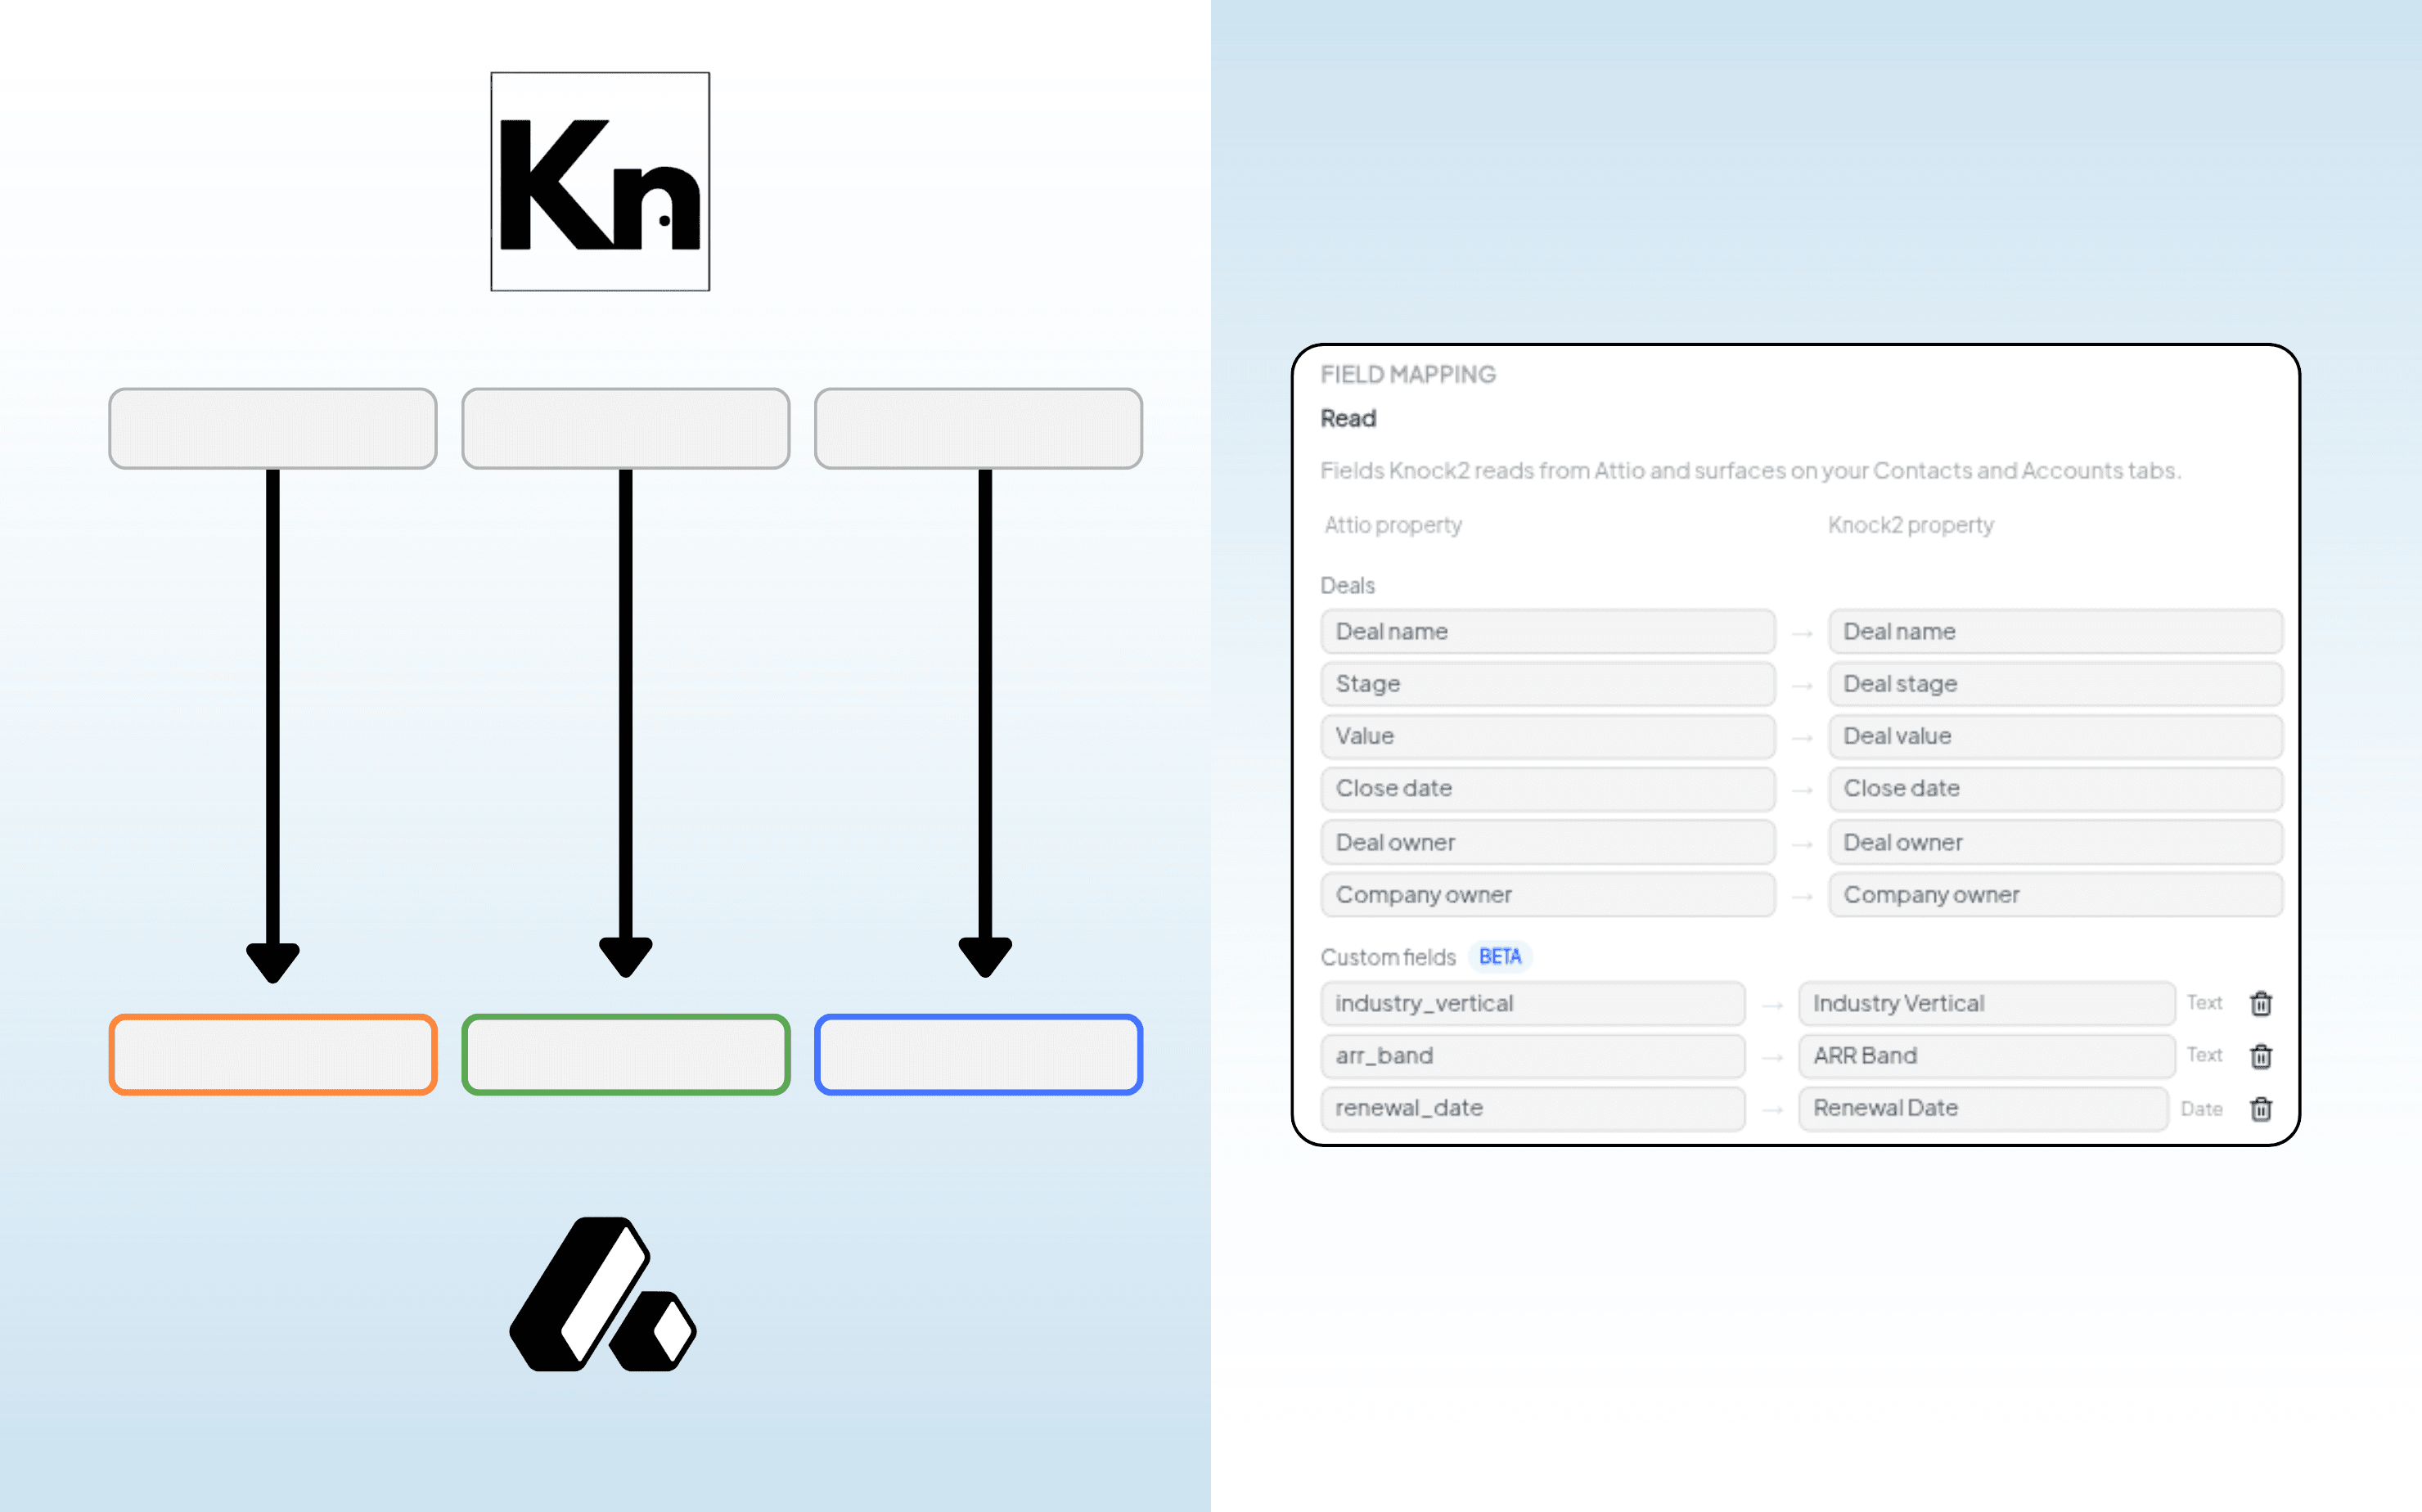Image resolution: width=2422 pixels, height=1512 pixels.
Task: Remove the arr_band mapping via trash icon
Action: pyautogui.click(x=2260, y=1056)
